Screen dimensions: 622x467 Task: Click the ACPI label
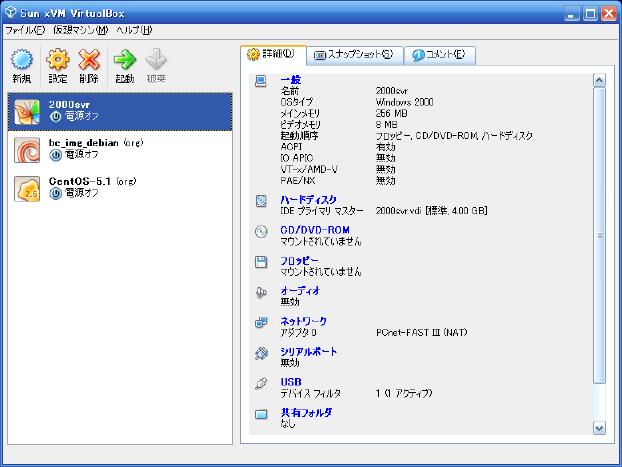(291, 147)
